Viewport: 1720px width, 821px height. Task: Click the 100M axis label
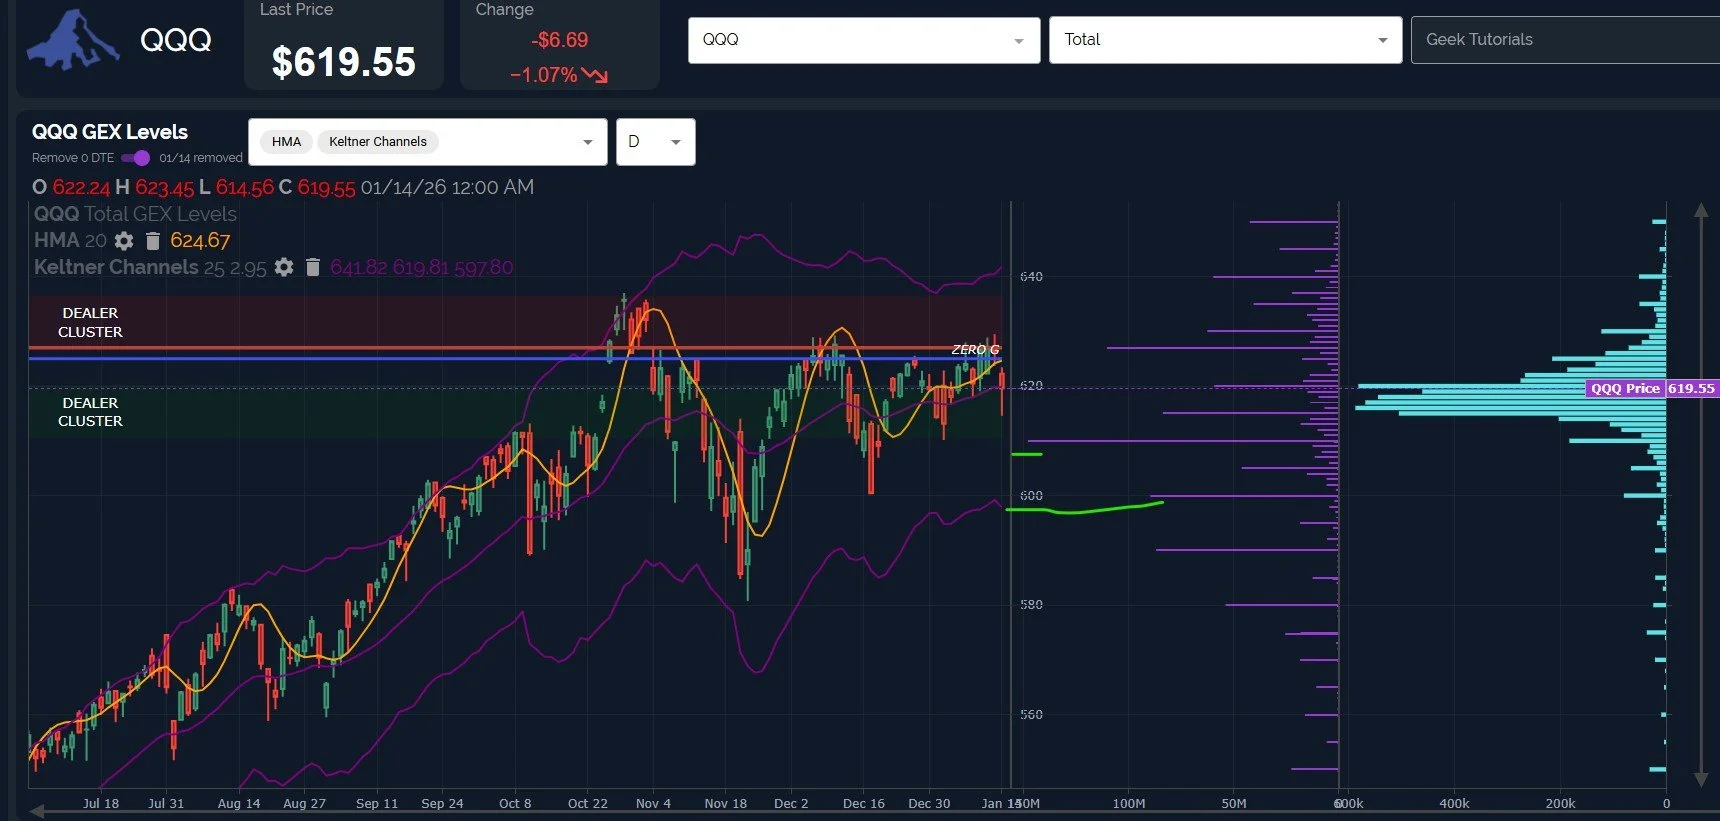1129,803
